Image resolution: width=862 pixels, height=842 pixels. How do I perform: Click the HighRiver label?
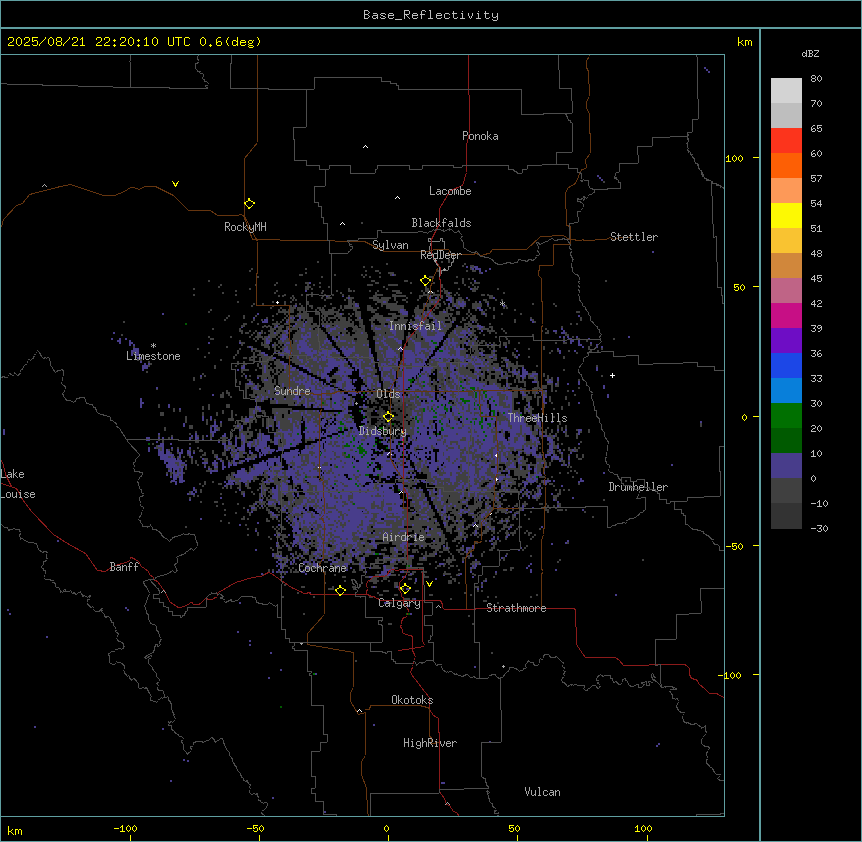click(430, 743)
